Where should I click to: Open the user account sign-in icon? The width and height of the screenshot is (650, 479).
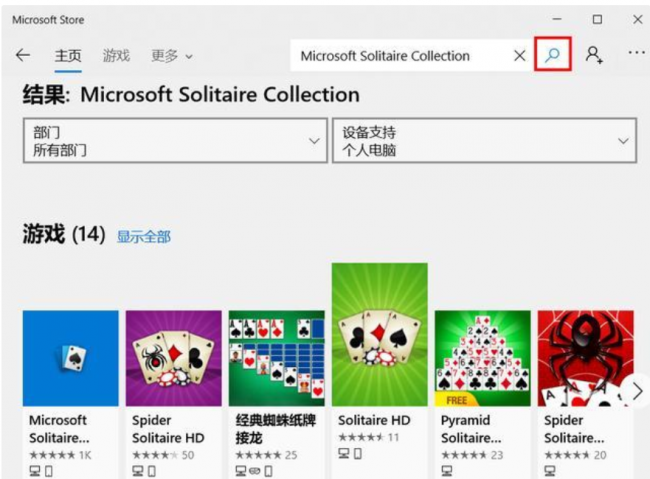click(x=594, y=55)
